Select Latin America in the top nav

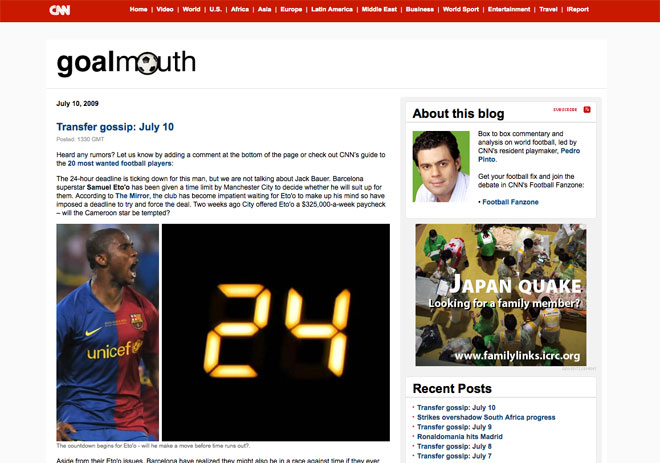(x=332, y=9)
